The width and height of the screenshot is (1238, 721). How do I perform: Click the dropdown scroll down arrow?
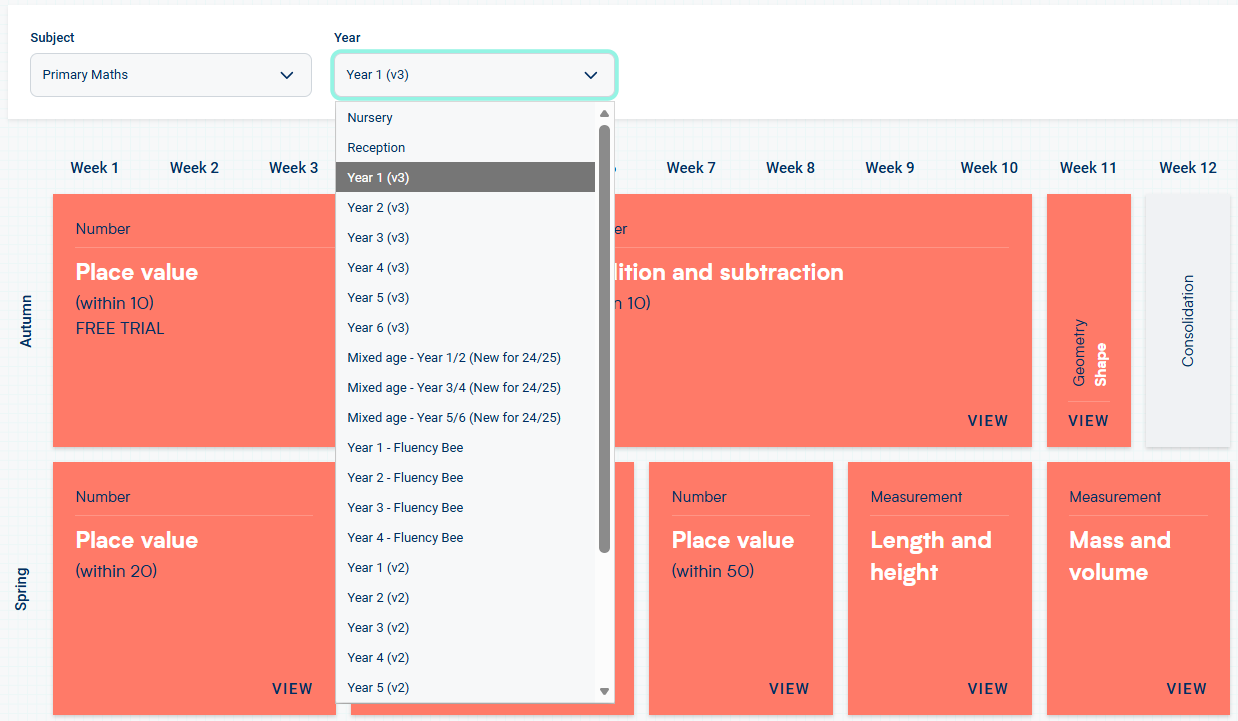tap(604, 691)
